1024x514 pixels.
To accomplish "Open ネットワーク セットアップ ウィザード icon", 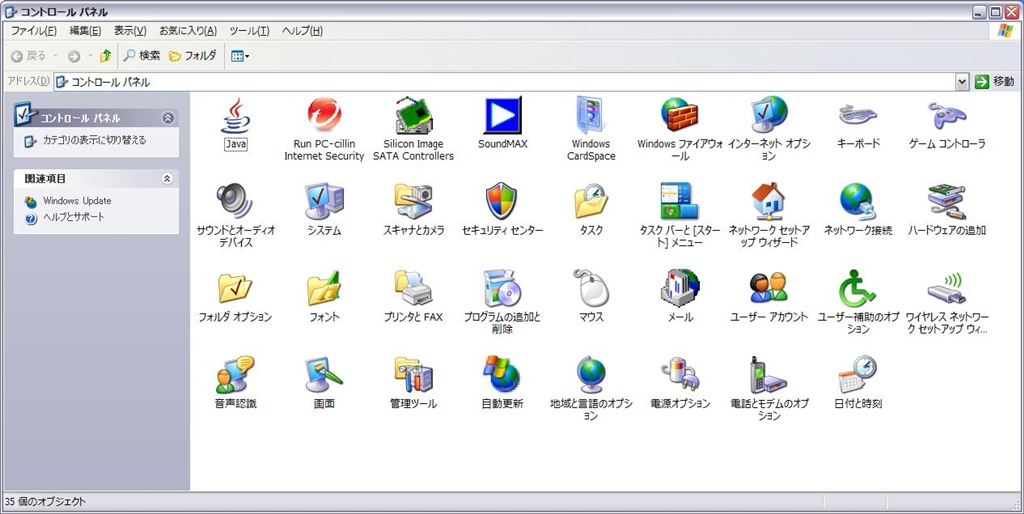I will point(769,201).
